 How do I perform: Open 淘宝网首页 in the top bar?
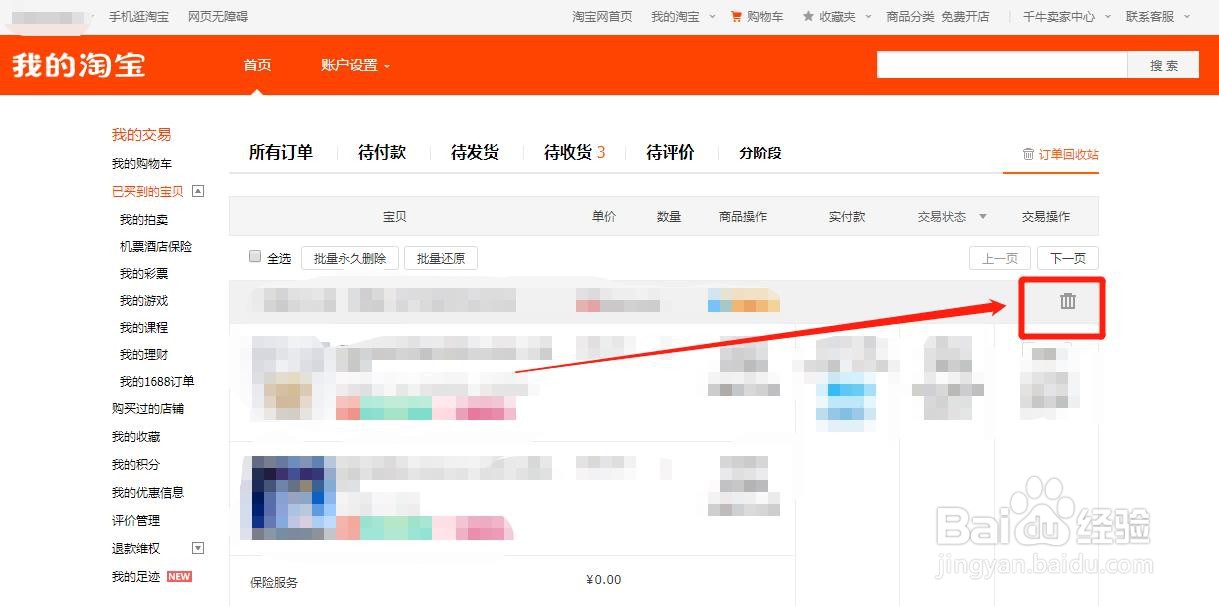click(602, 17)
